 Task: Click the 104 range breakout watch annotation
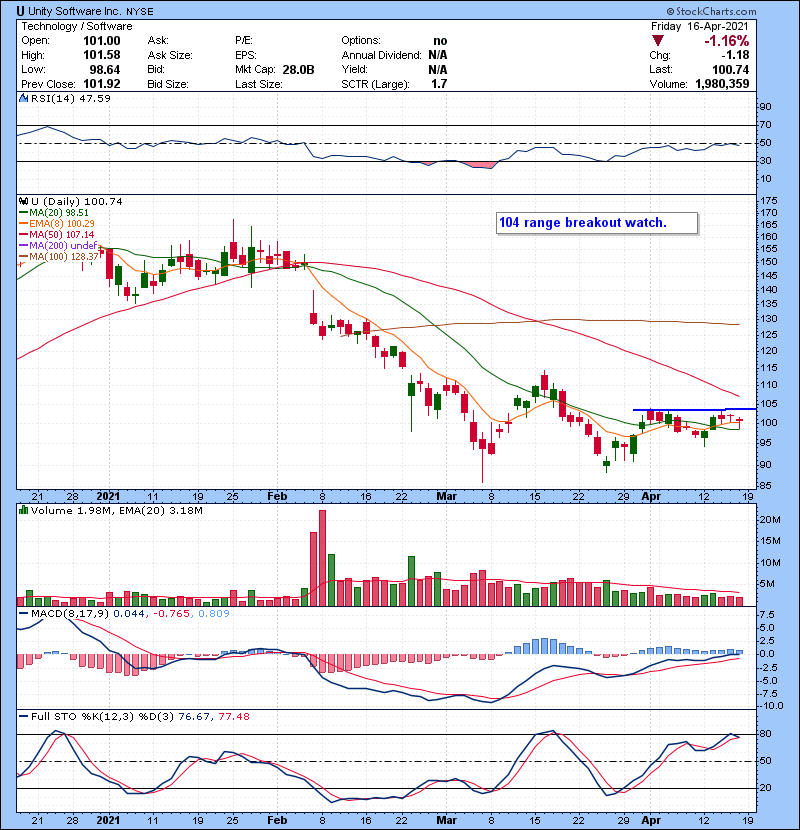597,223
